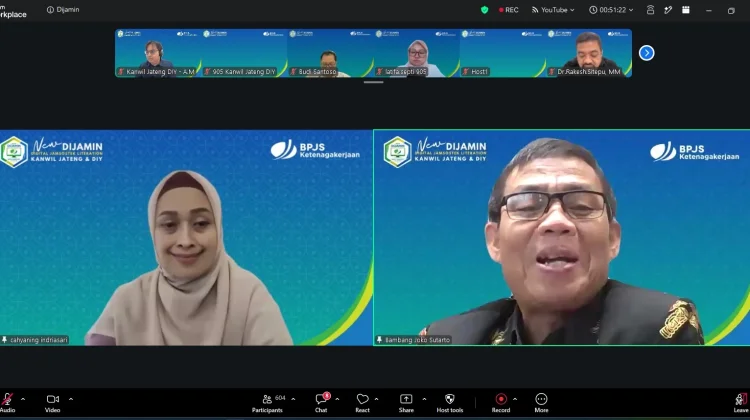Open the More options menu
This screenshot has height=420, width=750.
(x=541, y=403)
